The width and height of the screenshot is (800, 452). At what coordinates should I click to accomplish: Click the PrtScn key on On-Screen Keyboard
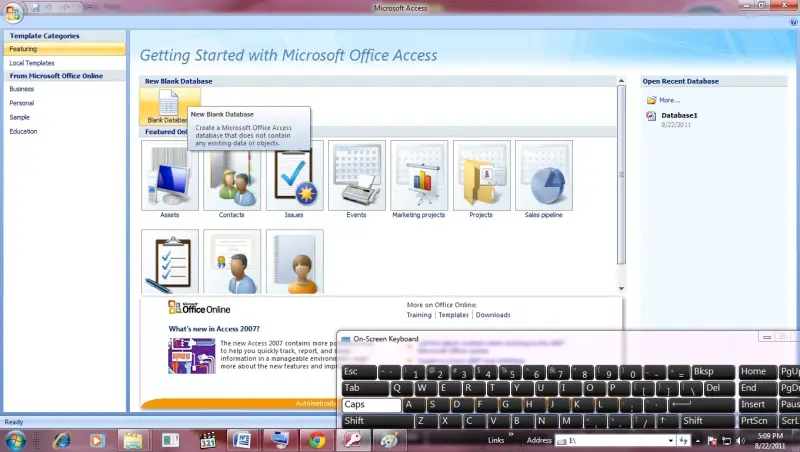click(757, 421)
